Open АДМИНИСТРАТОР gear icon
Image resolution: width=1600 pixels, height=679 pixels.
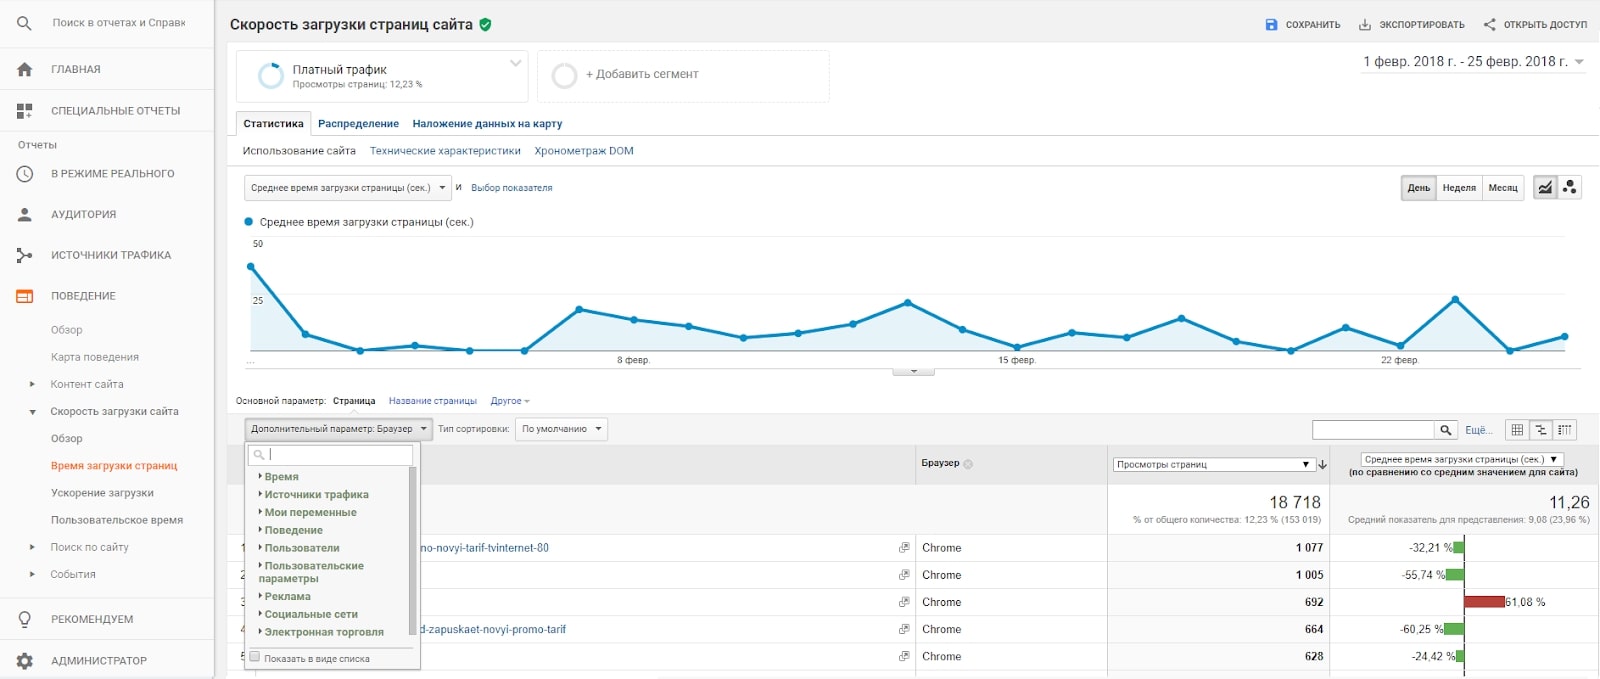(x=25, y=661)
